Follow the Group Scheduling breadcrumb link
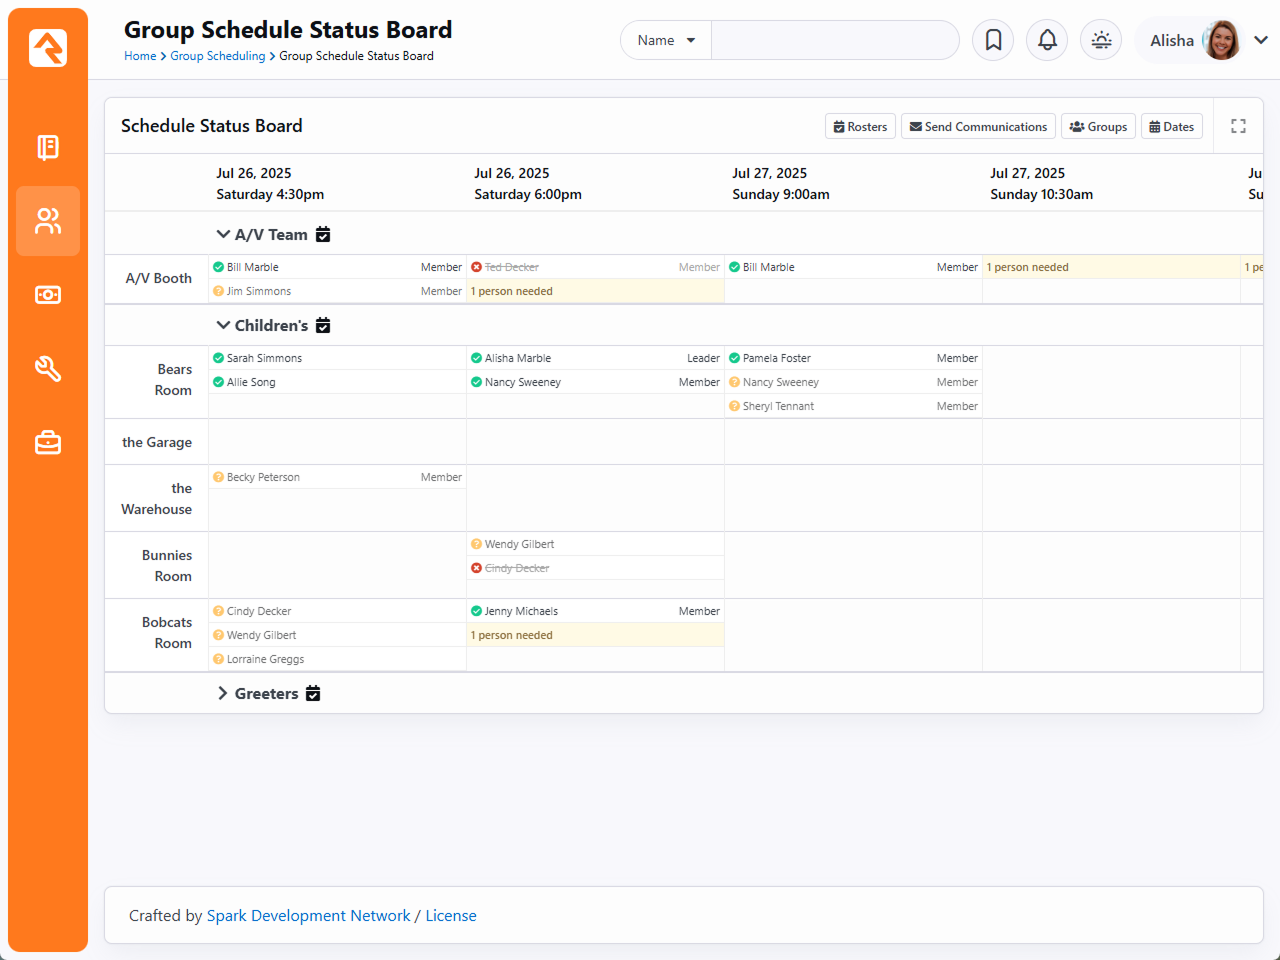Image resolution: width=1280 pixels, height=960 pixels. pyautogui.click(x=217, y=56)
